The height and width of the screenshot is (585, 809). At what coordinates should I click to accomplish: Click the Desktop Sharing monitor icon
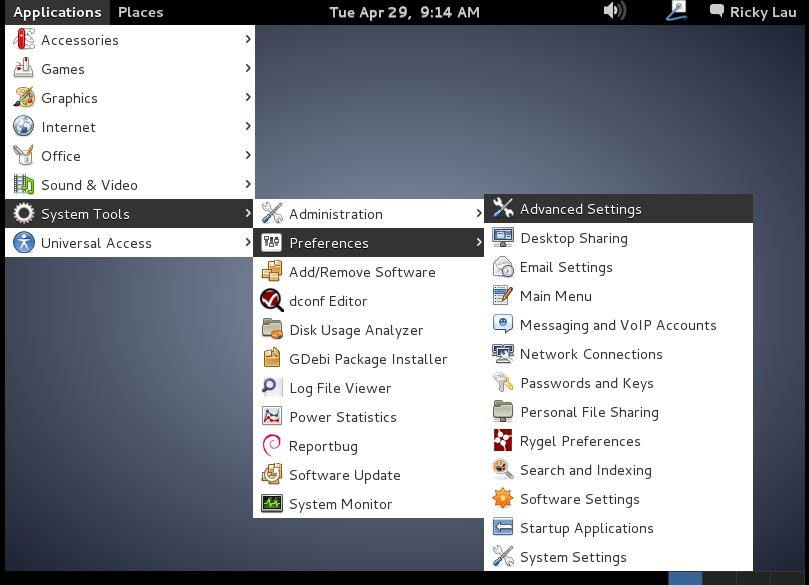pos(503,237)
